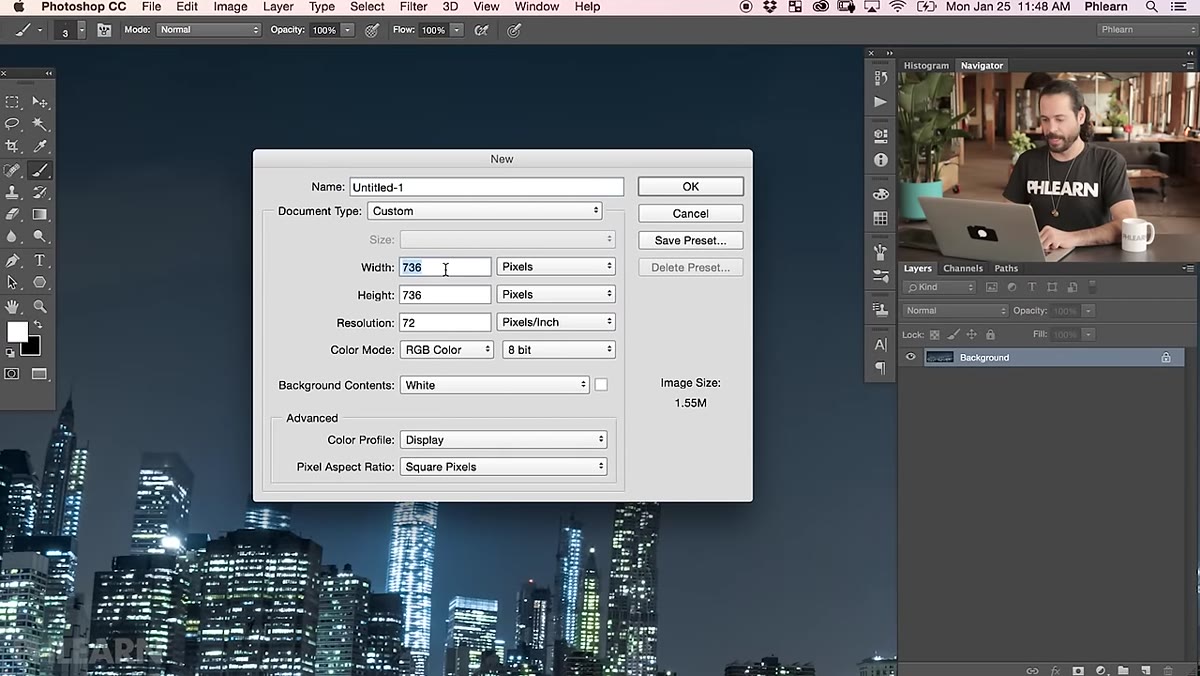Switch to the Channels tab
Image resolution: width=1200 pixels, height=676 pixels.
coord(963,268)
